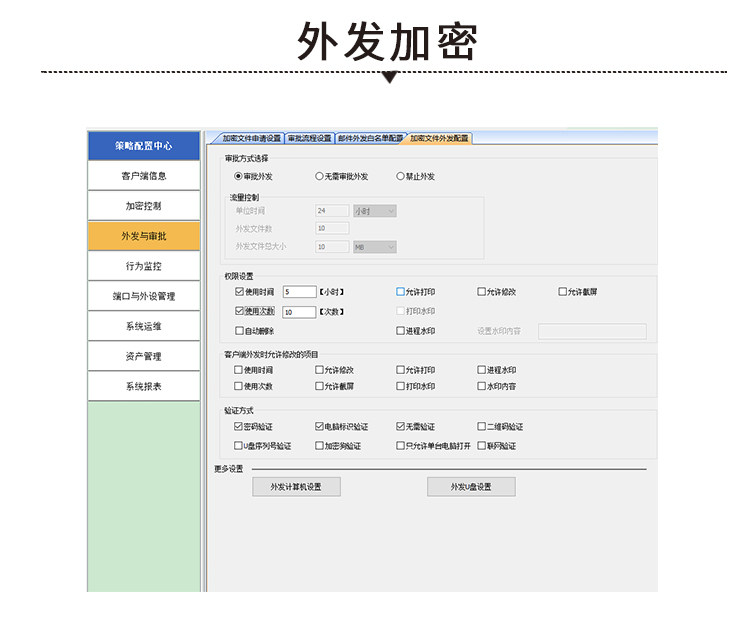
Task: Open the MB size unit dropdown
Action: click(375, 247)
